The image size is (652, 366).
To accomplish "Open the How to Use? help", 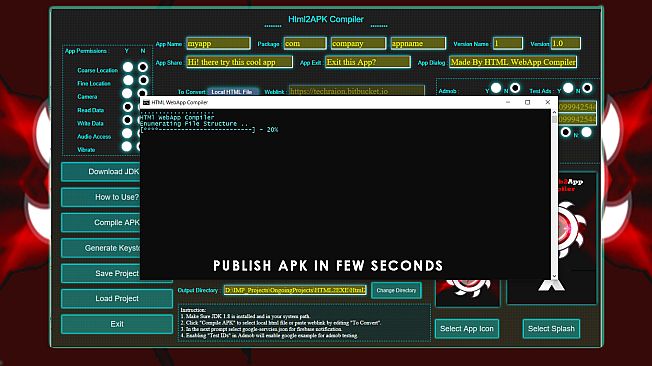I will click(101, 197).
